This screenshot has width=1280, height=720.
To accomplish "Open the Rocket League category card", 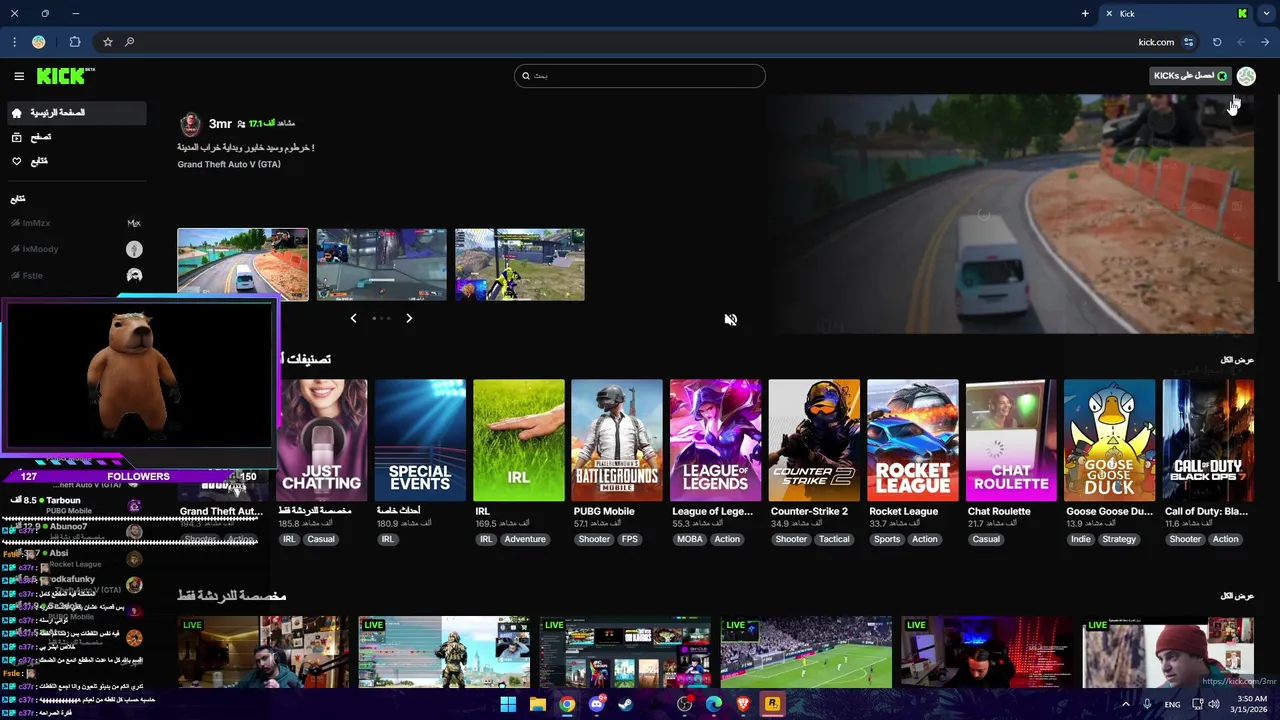I will pyautogui.click(x=913, y=440).
